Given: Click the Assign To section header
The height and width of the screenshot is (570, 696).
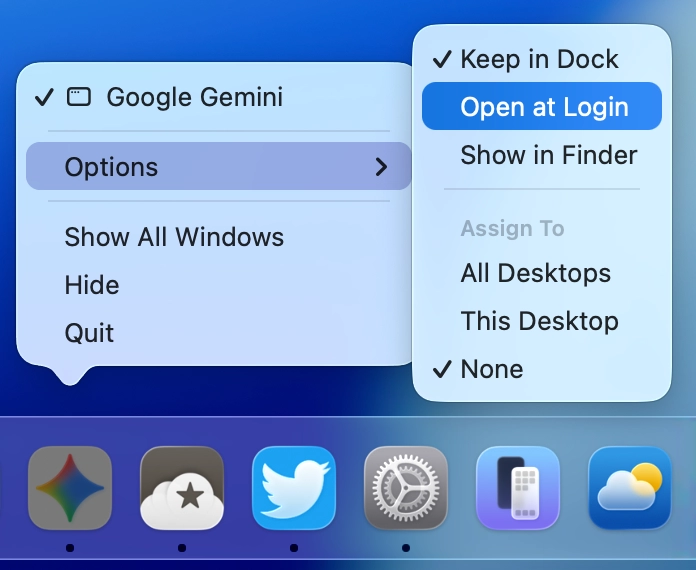Looking at the screenshot, I should pos(512,229).
